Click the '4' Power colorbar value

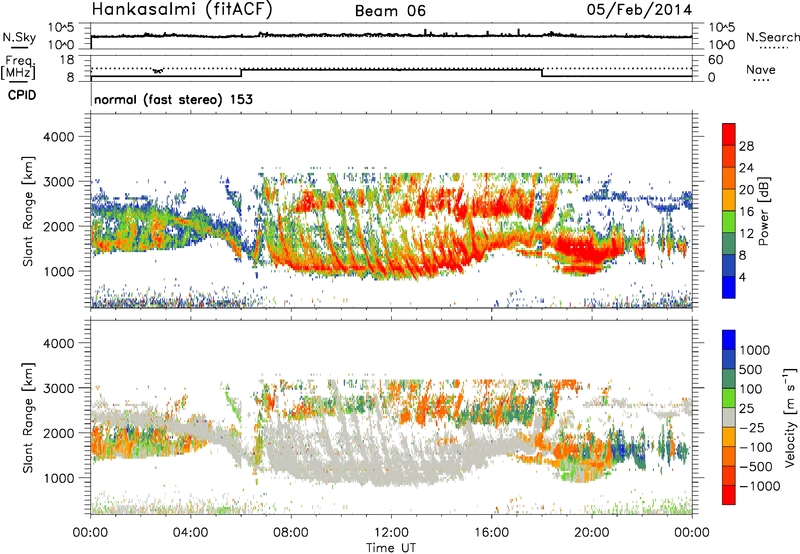coord(742,277)
